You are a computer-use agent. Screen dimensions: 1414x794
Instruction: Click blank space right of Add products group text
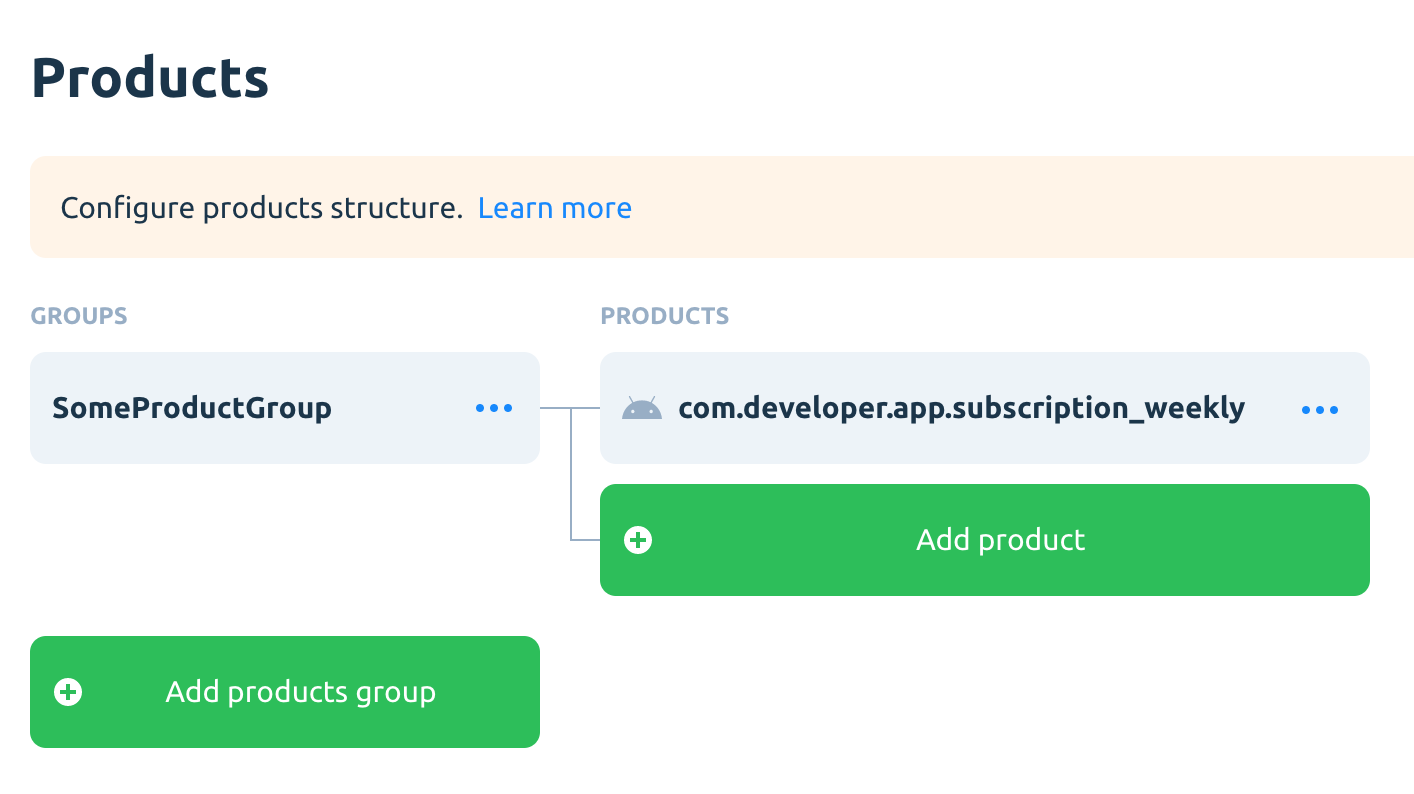[x=490, y=692]
